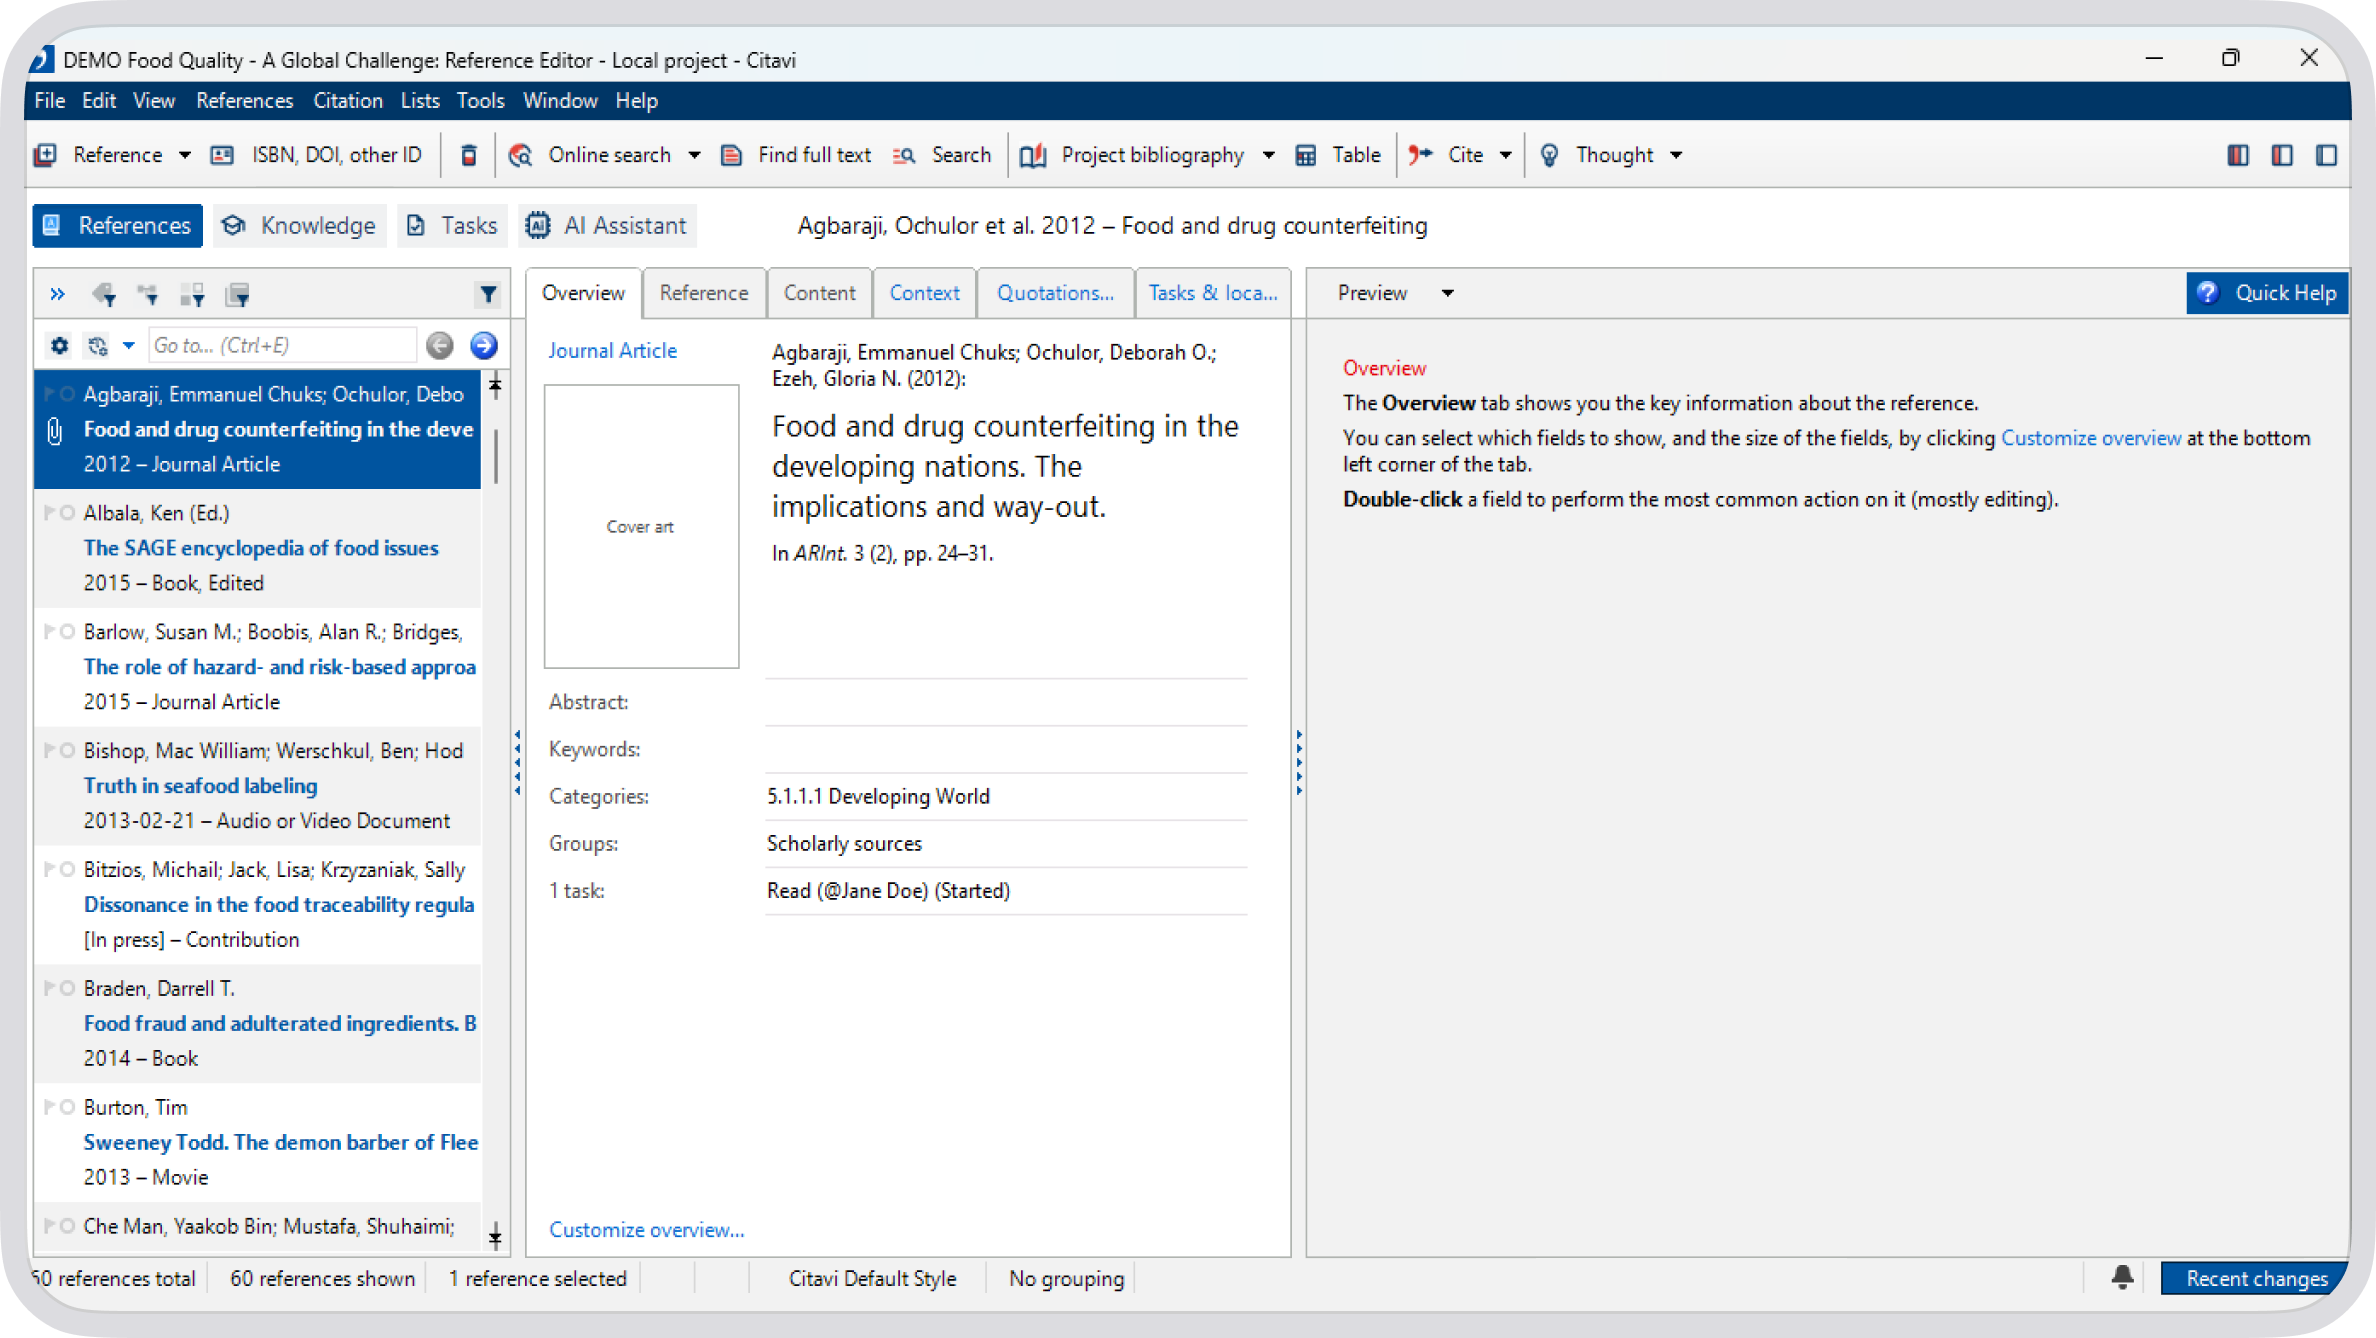Image resolution: width=2376 pixels, height=1338 pixels.
Task: Toggle the flag marker on Albala reference
Action: [x=49, y=512]
